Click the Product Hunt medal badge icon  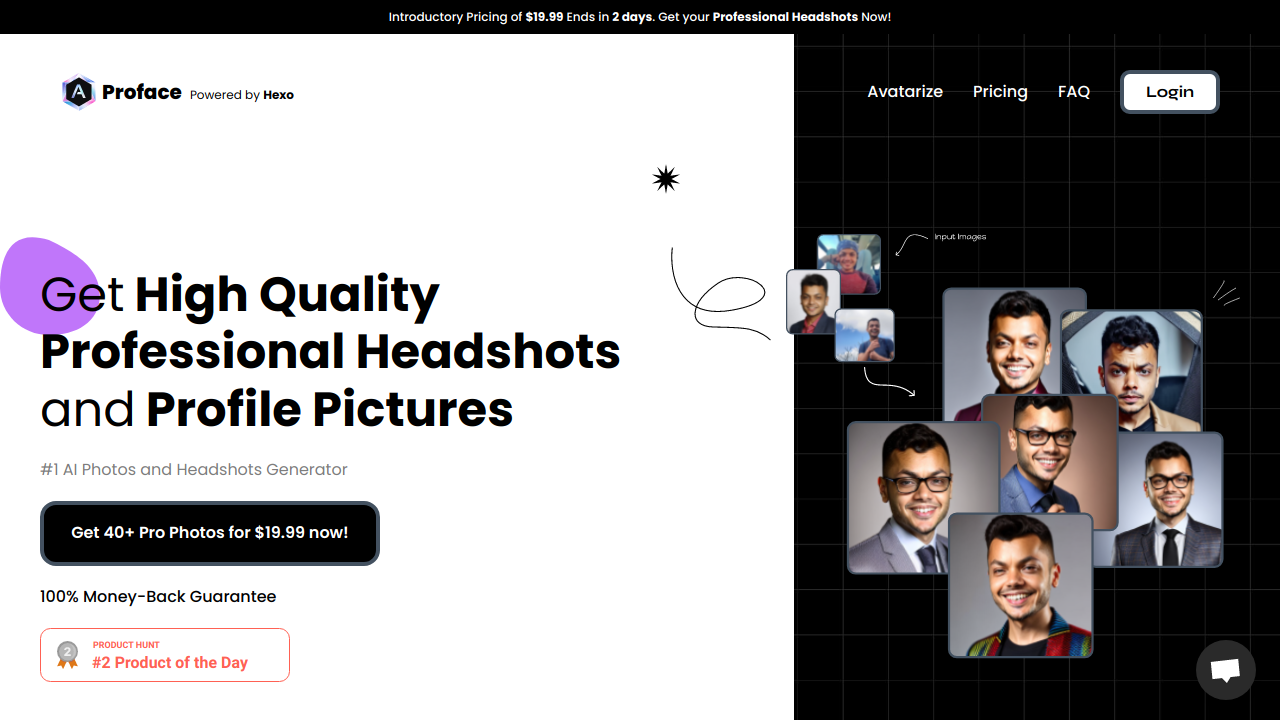pyautogui.click(x=67, y=655)
